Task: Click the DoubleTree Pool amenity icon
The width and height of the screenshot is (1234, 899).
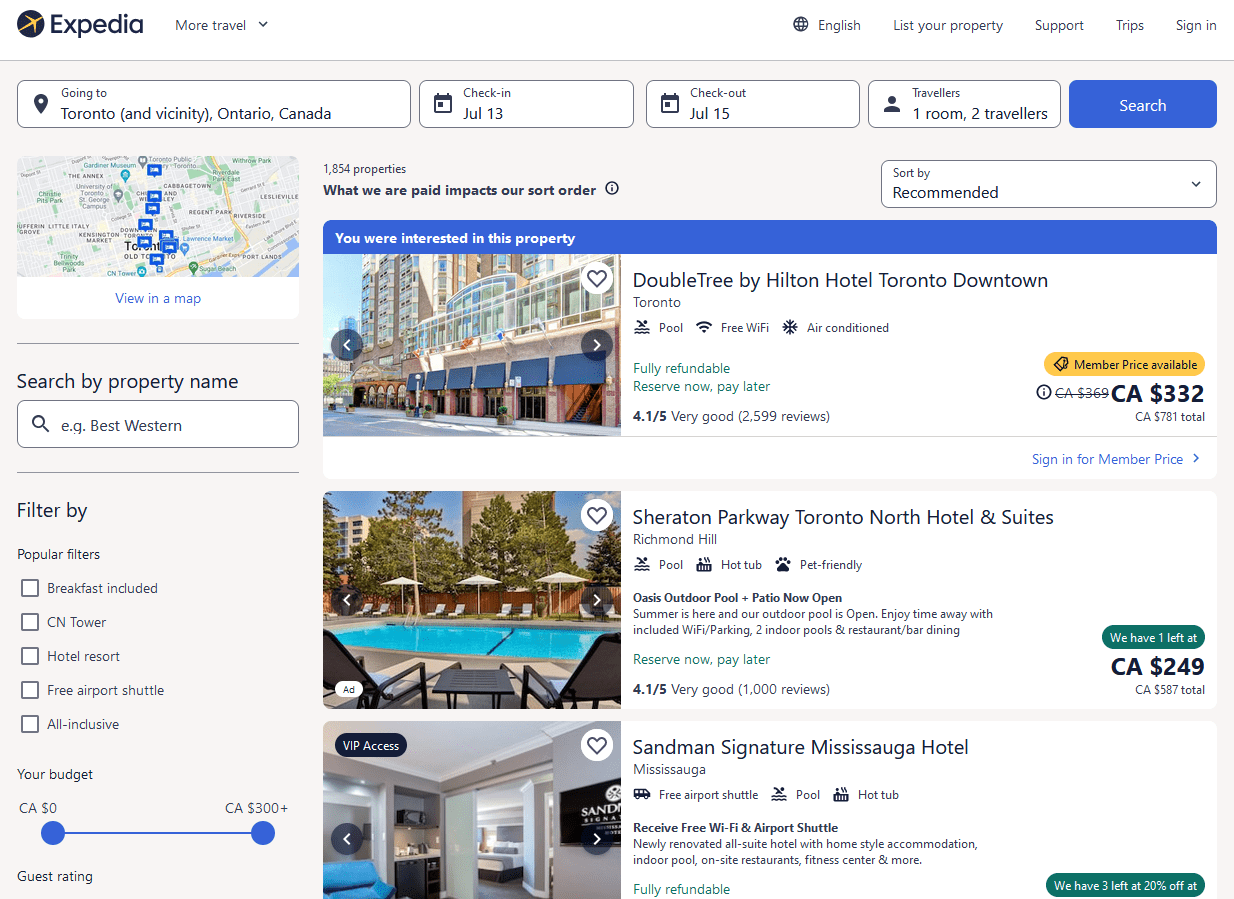Action: [x=642, y=327]
